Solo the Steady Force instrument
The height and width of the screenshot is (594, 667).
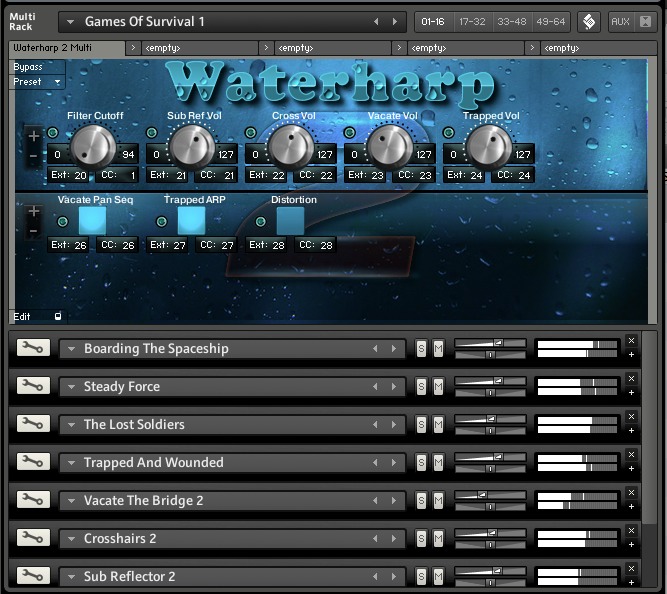421,387
